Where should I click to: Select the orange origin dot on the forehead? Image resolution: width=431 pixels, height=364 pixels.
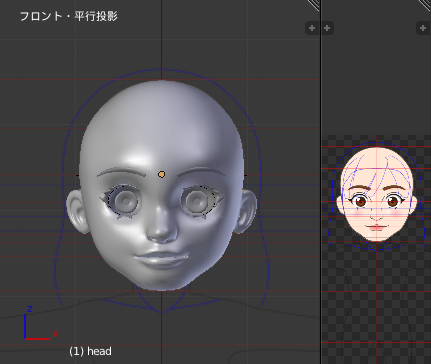162,174
